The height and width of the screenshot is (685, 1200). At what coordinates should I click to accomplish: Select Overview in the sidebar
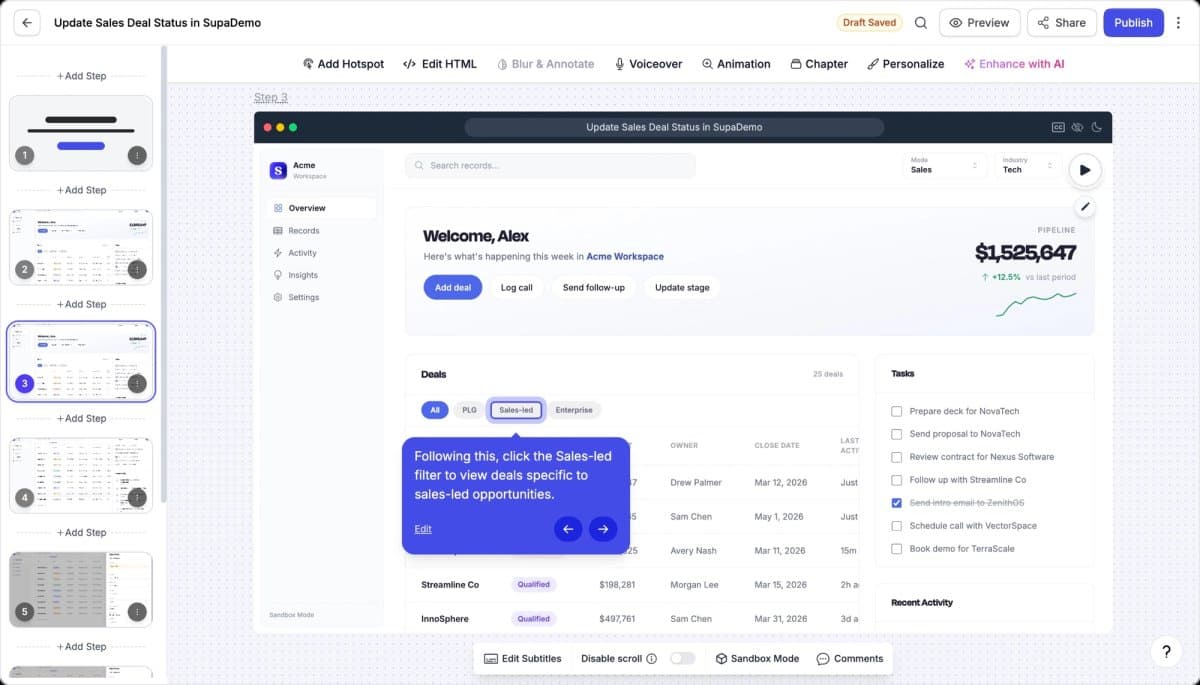pos(324,208)
